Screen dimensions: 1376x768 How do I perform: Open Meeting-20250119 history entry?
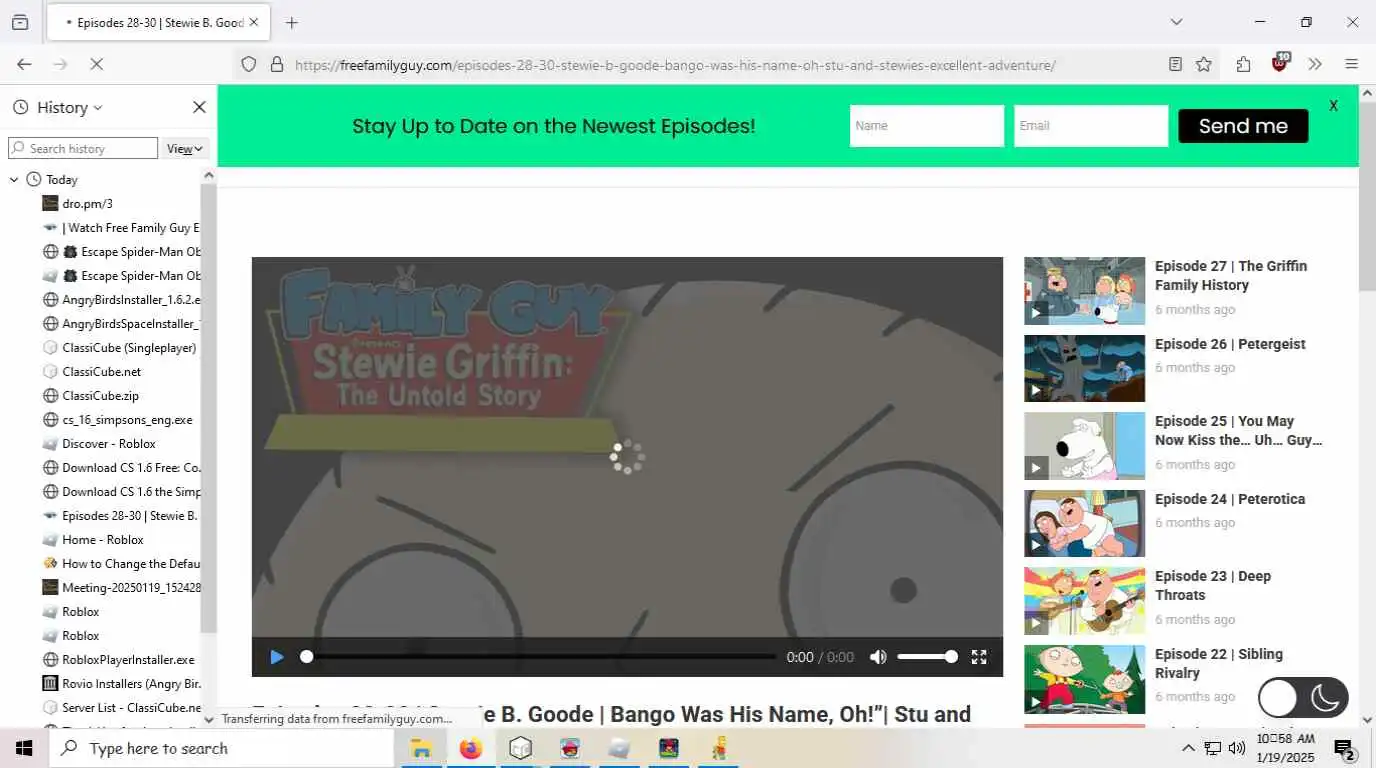point(120,588)
